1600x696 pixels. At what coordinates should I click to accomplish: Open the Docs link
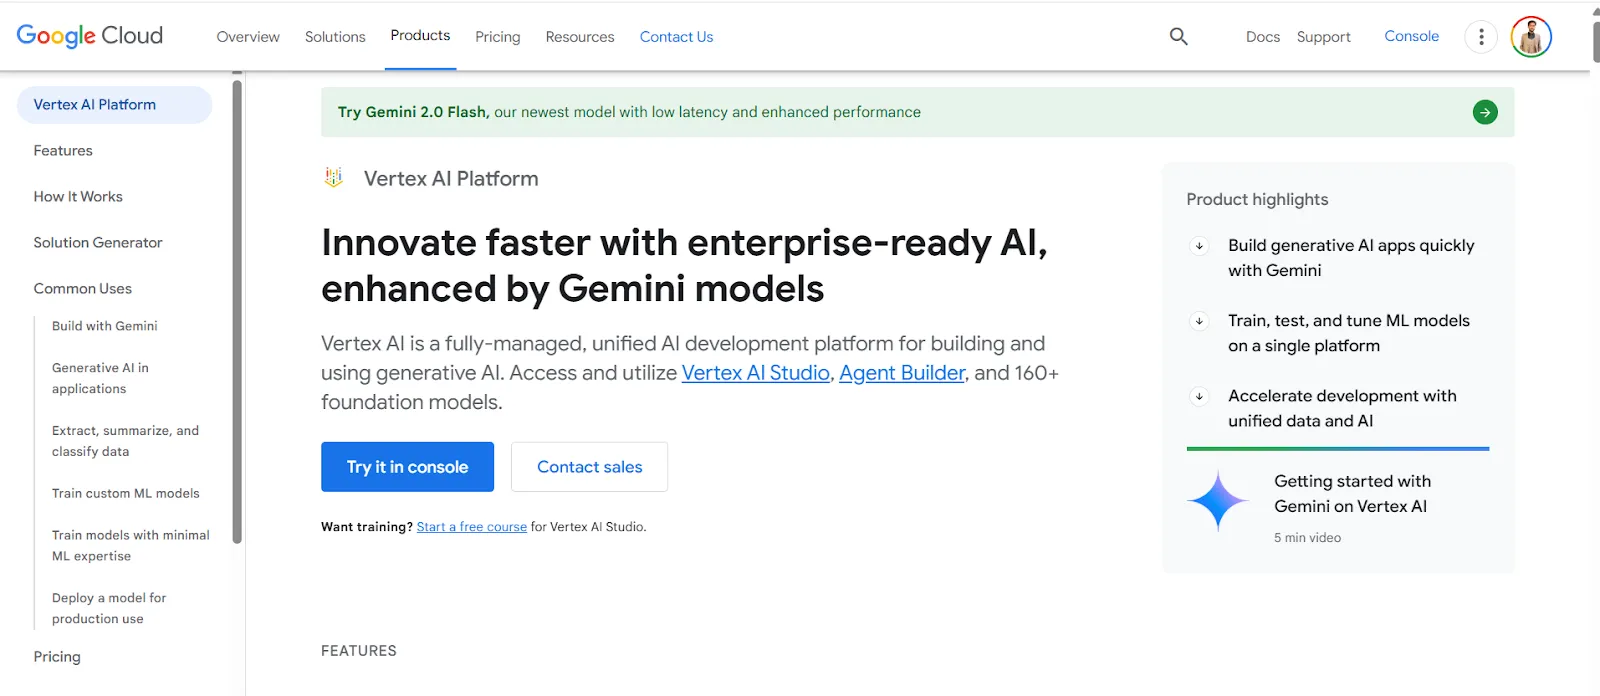coord(1263,37)
